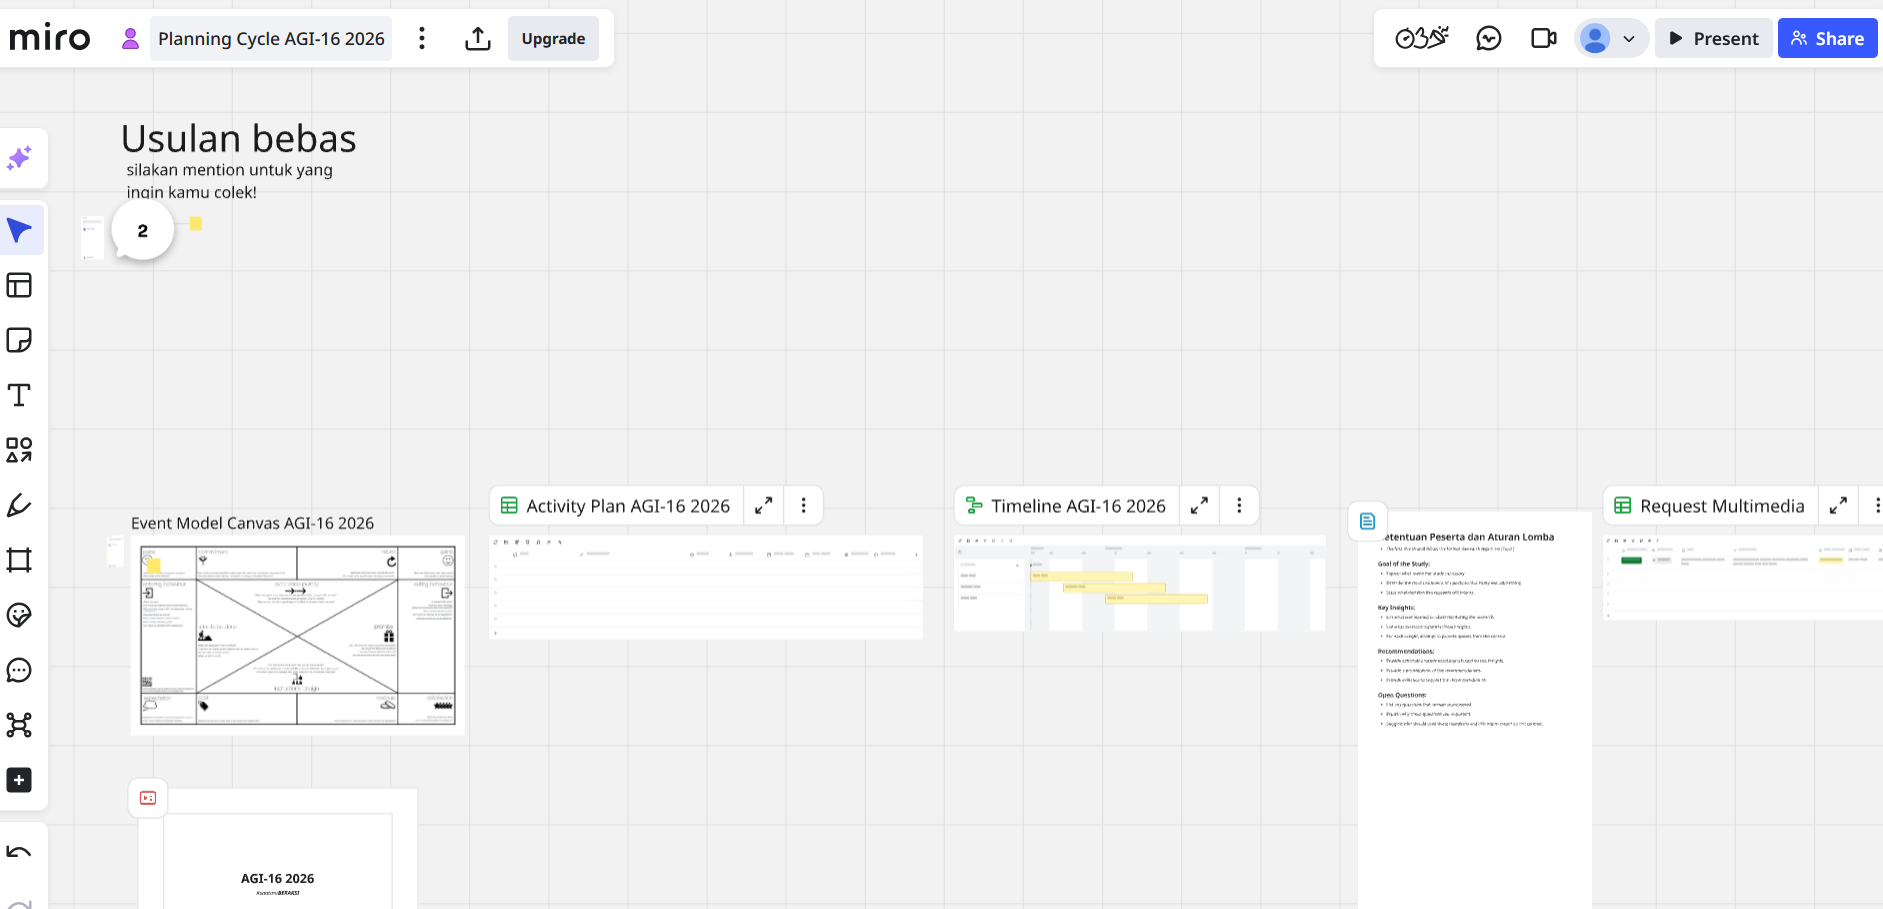1883x909 pixels.
Task: Open board options three-dot menu
Action: click(x=422, y=39)
